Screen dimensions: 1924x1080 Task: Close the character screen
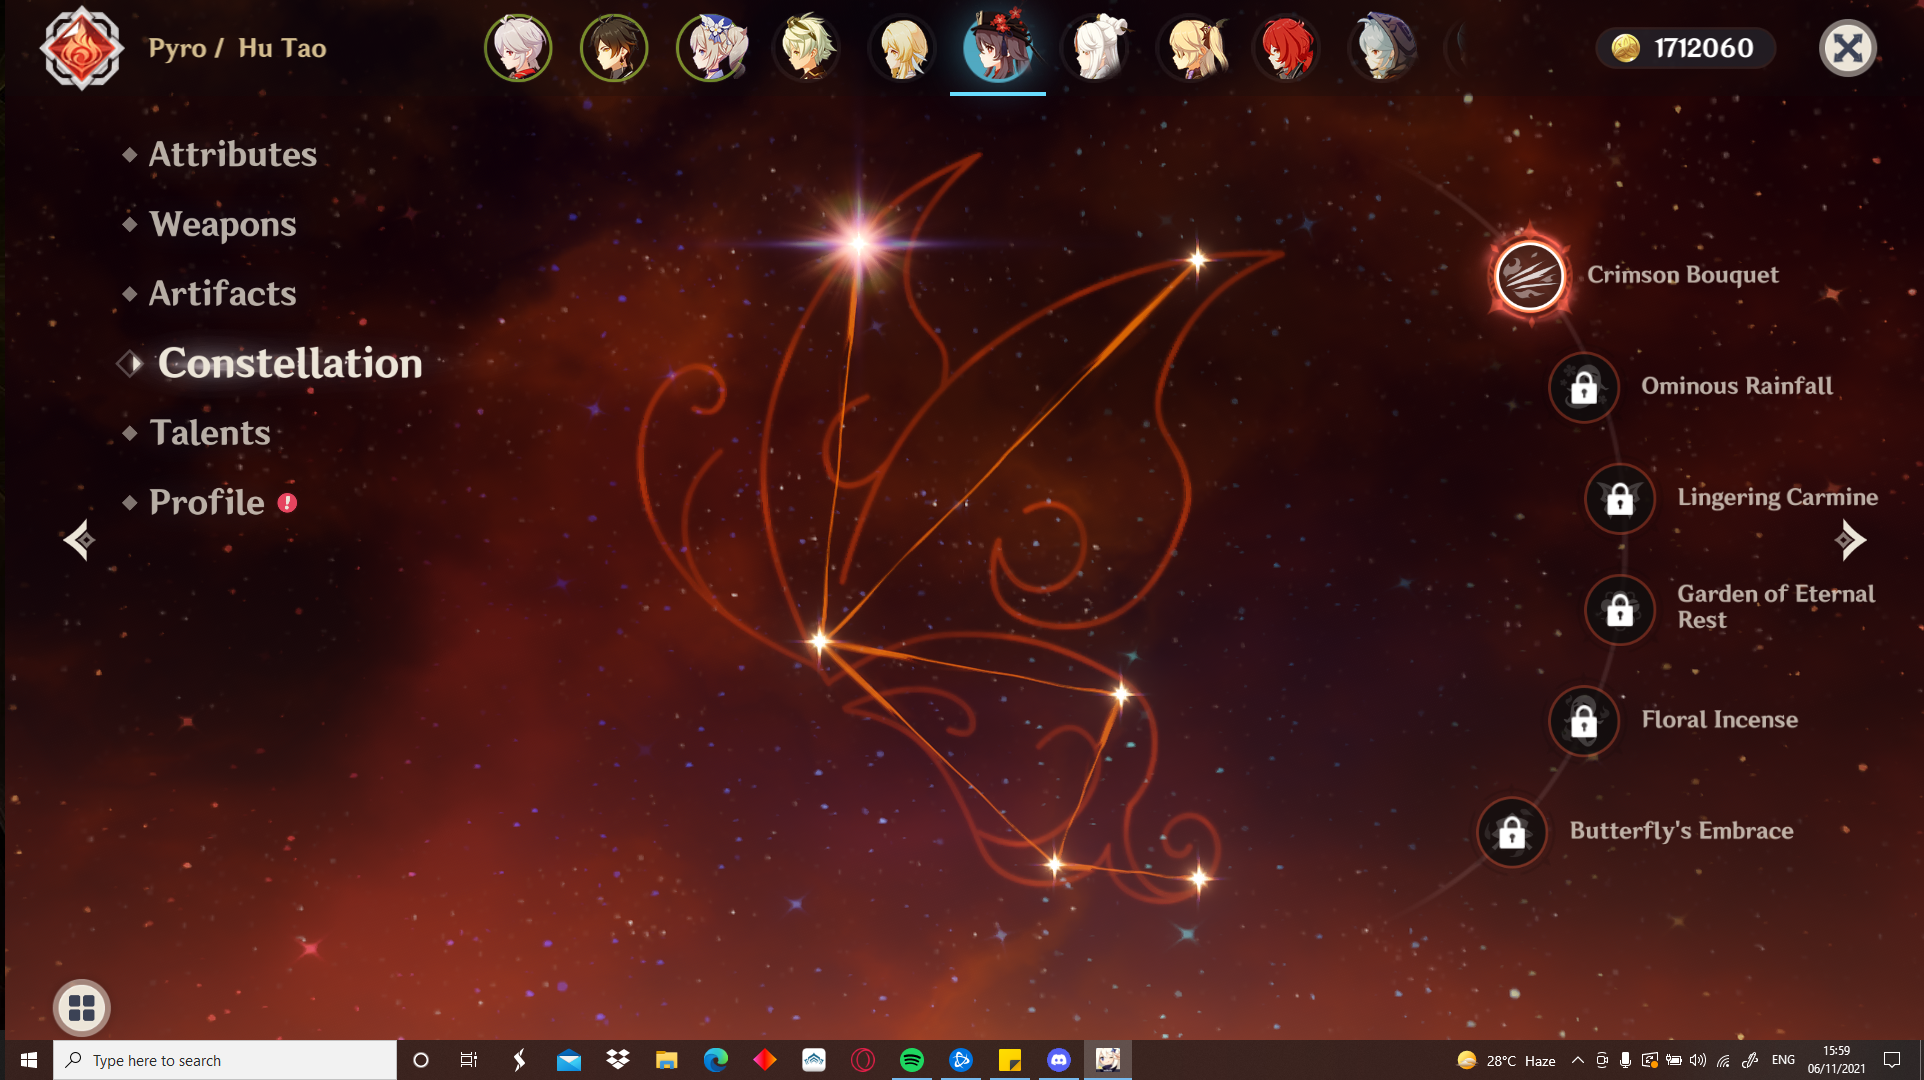click(1847, 48)
